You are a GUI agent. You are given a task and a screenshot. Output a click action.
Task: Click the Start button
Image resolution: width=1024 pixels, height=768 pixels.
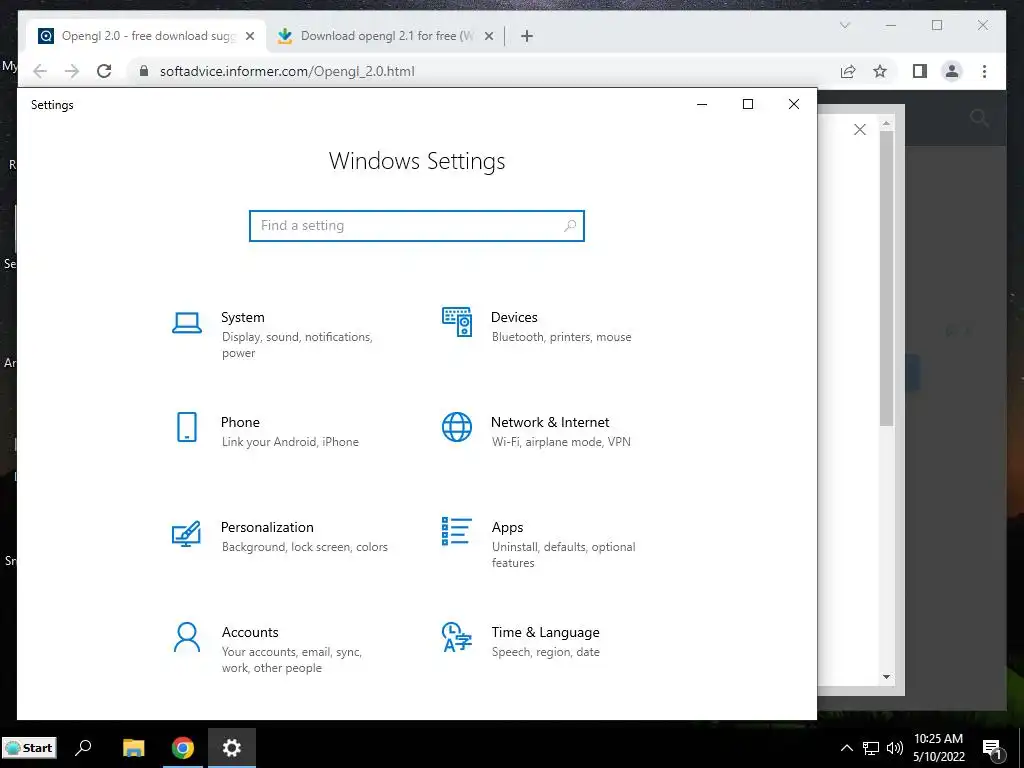(x=29, y=748)
